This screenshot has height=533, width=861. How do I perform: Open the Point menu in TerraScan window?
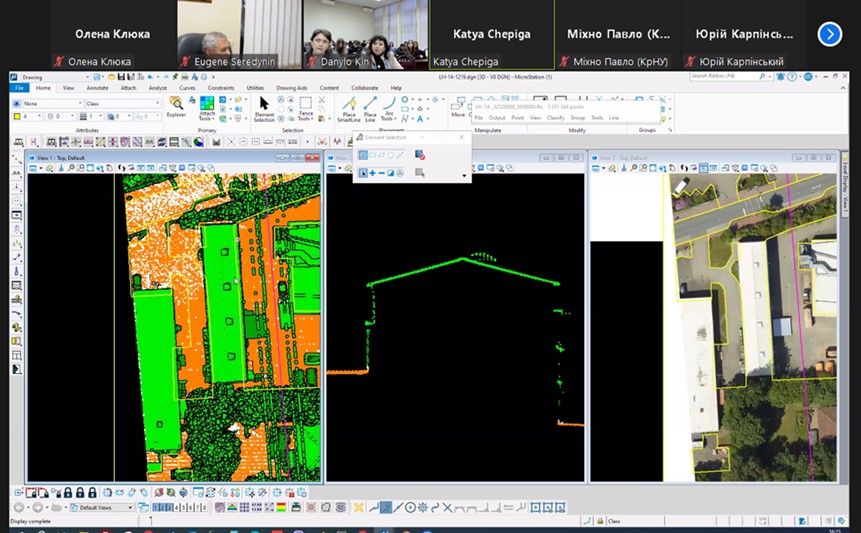tap(517, 117)
